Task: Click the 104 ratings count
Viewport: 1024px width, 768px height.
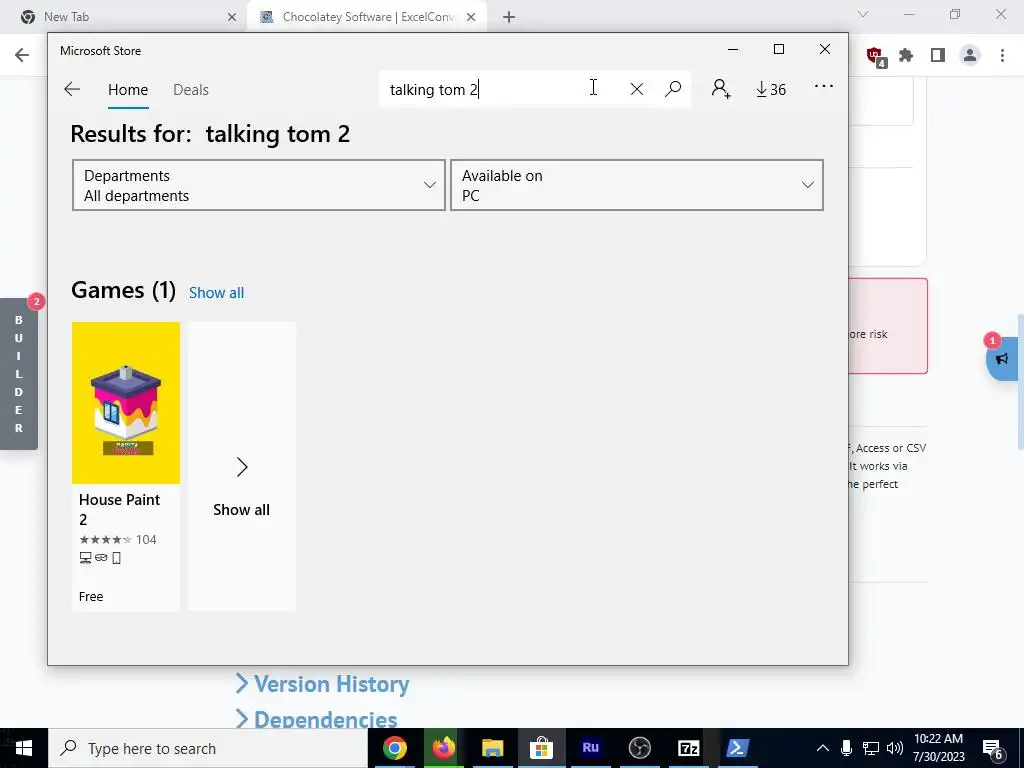Action: 146,539
